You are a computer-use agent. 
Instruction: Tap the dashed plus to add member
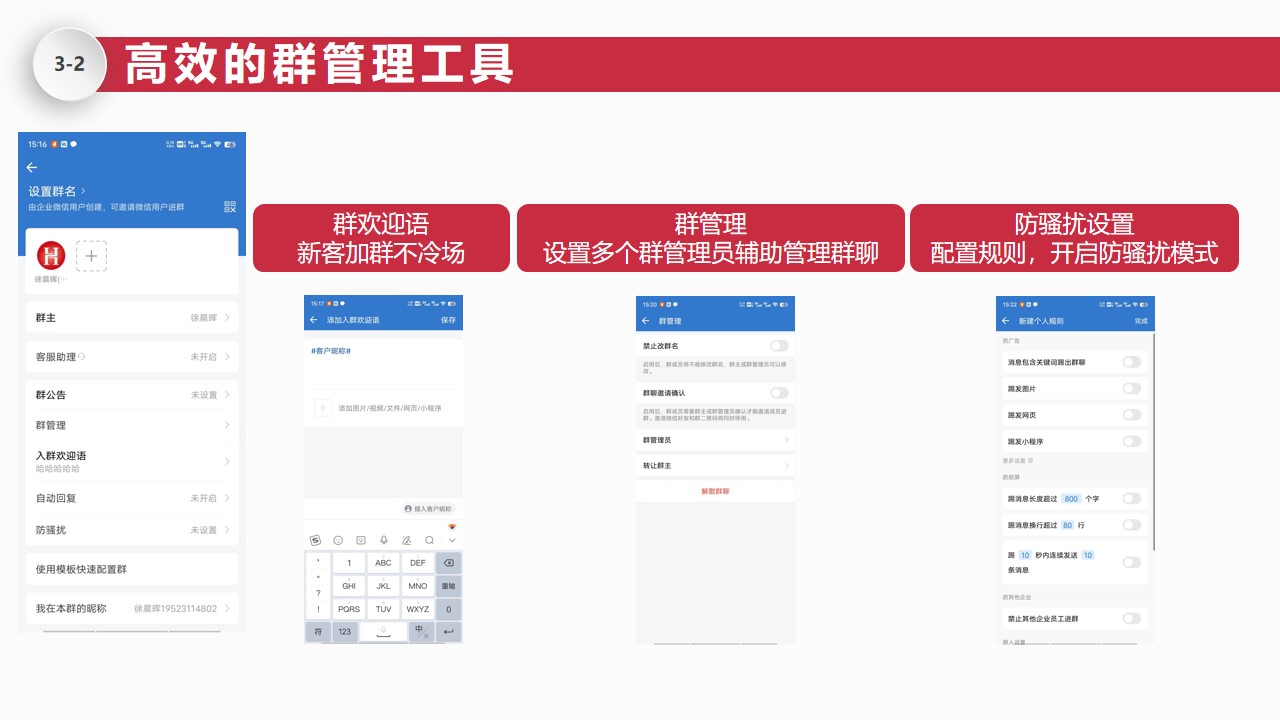point(91,256)
